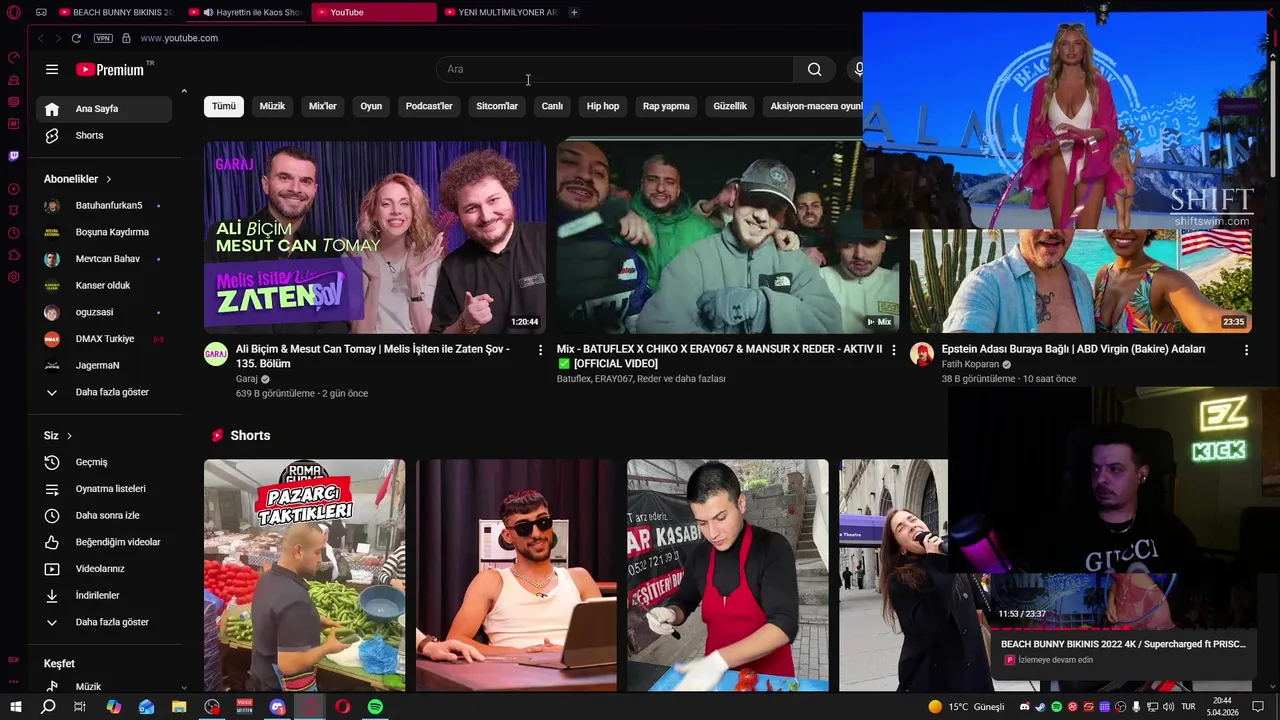Select the Mix'ler filter chip
The width and height of the screenshot is (1280, 720).
tap(323, 106)
